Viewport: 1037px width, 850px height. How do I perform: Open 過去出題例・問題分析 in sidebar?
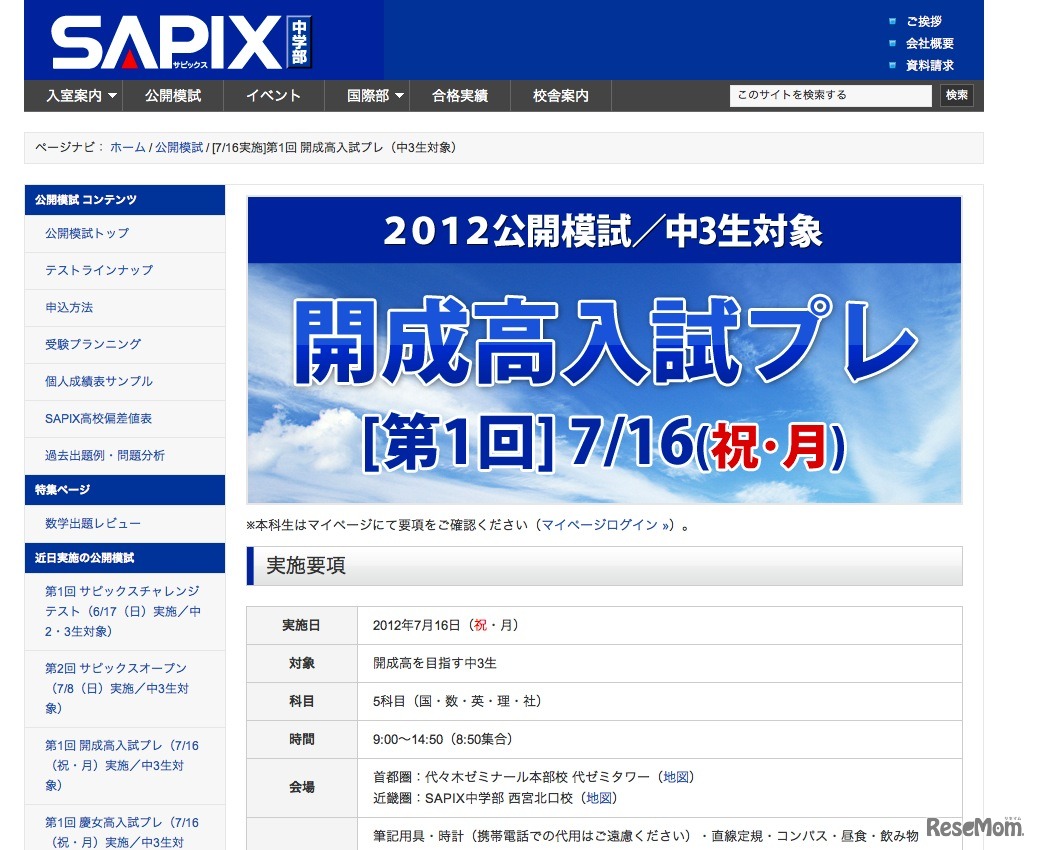[105, 456]
